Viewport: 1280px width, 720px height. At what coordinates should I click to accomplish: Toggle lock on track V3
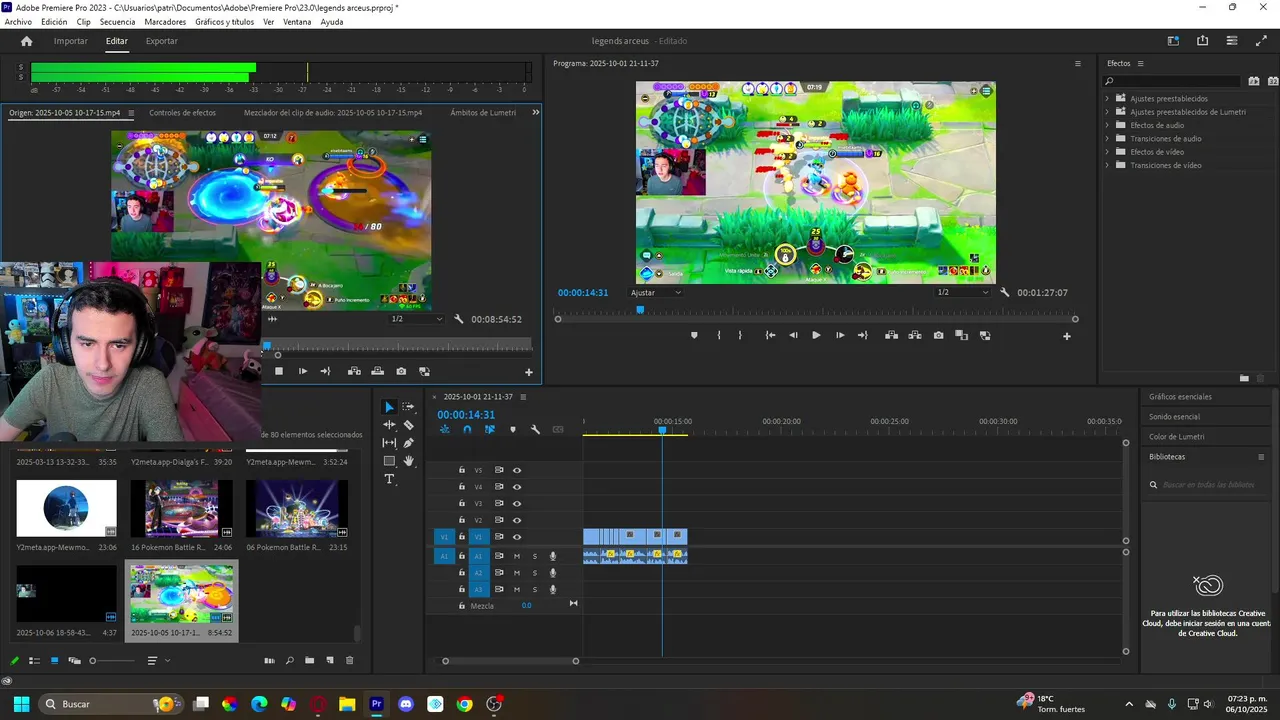click(x=461, y=503)
